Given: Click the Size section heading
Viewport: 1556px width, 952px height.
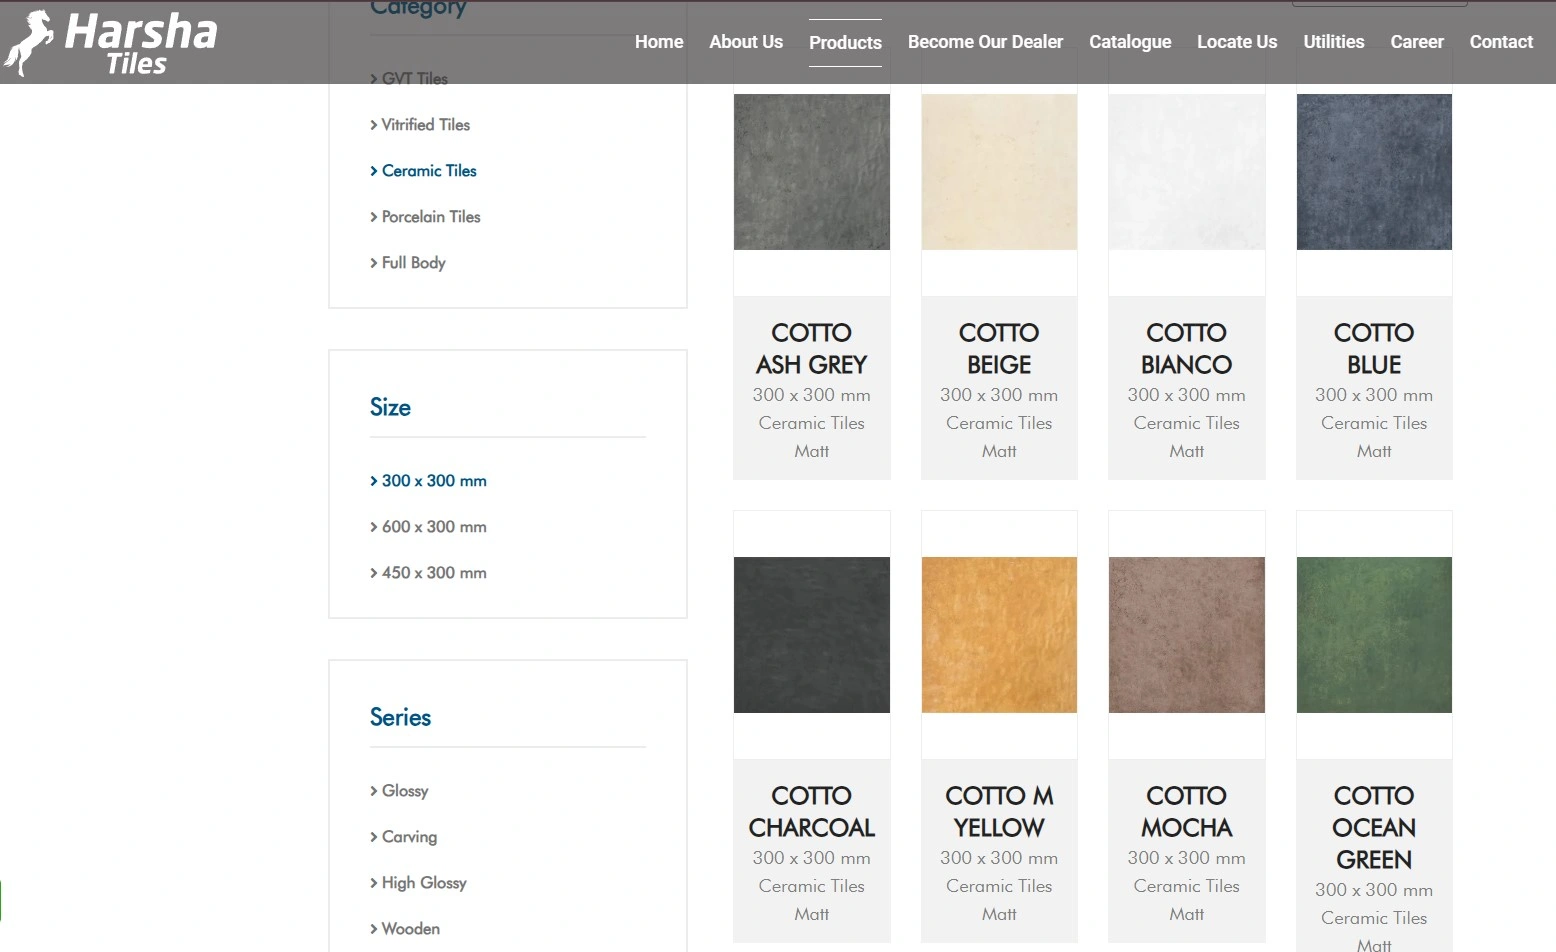Looking at the screenshot, I should [x=390, y=408].
